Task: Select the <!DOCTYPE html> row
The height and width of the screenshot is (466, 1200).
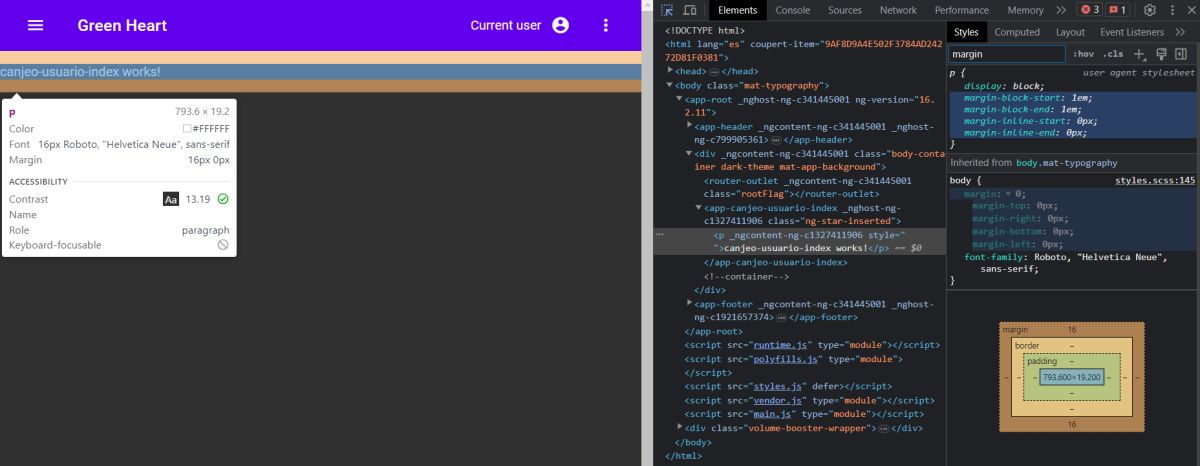Action: pos(705,31)
